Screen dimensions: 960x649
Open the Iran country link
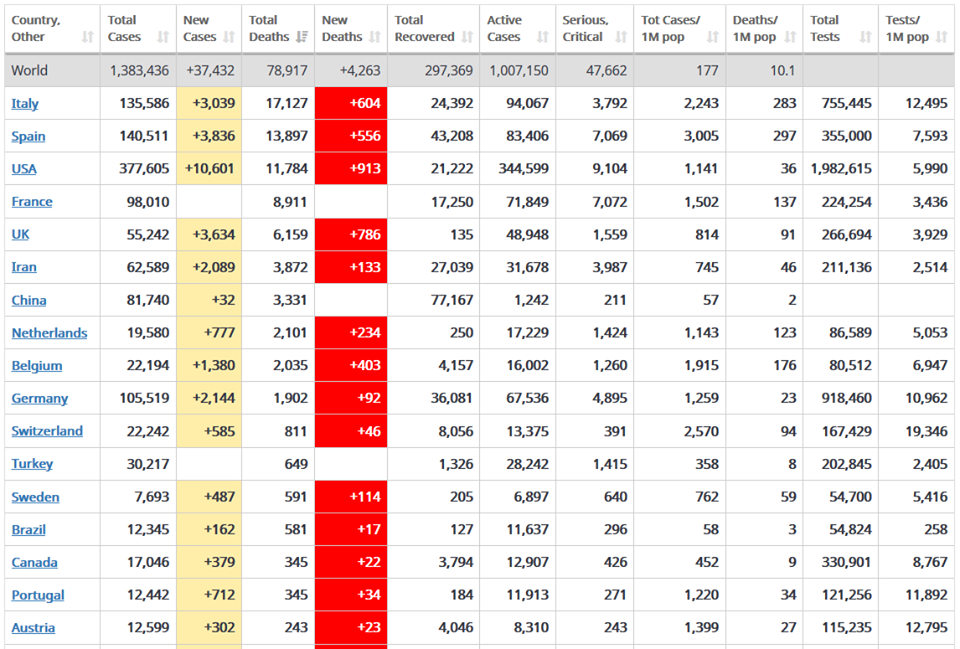pyautogui.click(x=24, y=268)
